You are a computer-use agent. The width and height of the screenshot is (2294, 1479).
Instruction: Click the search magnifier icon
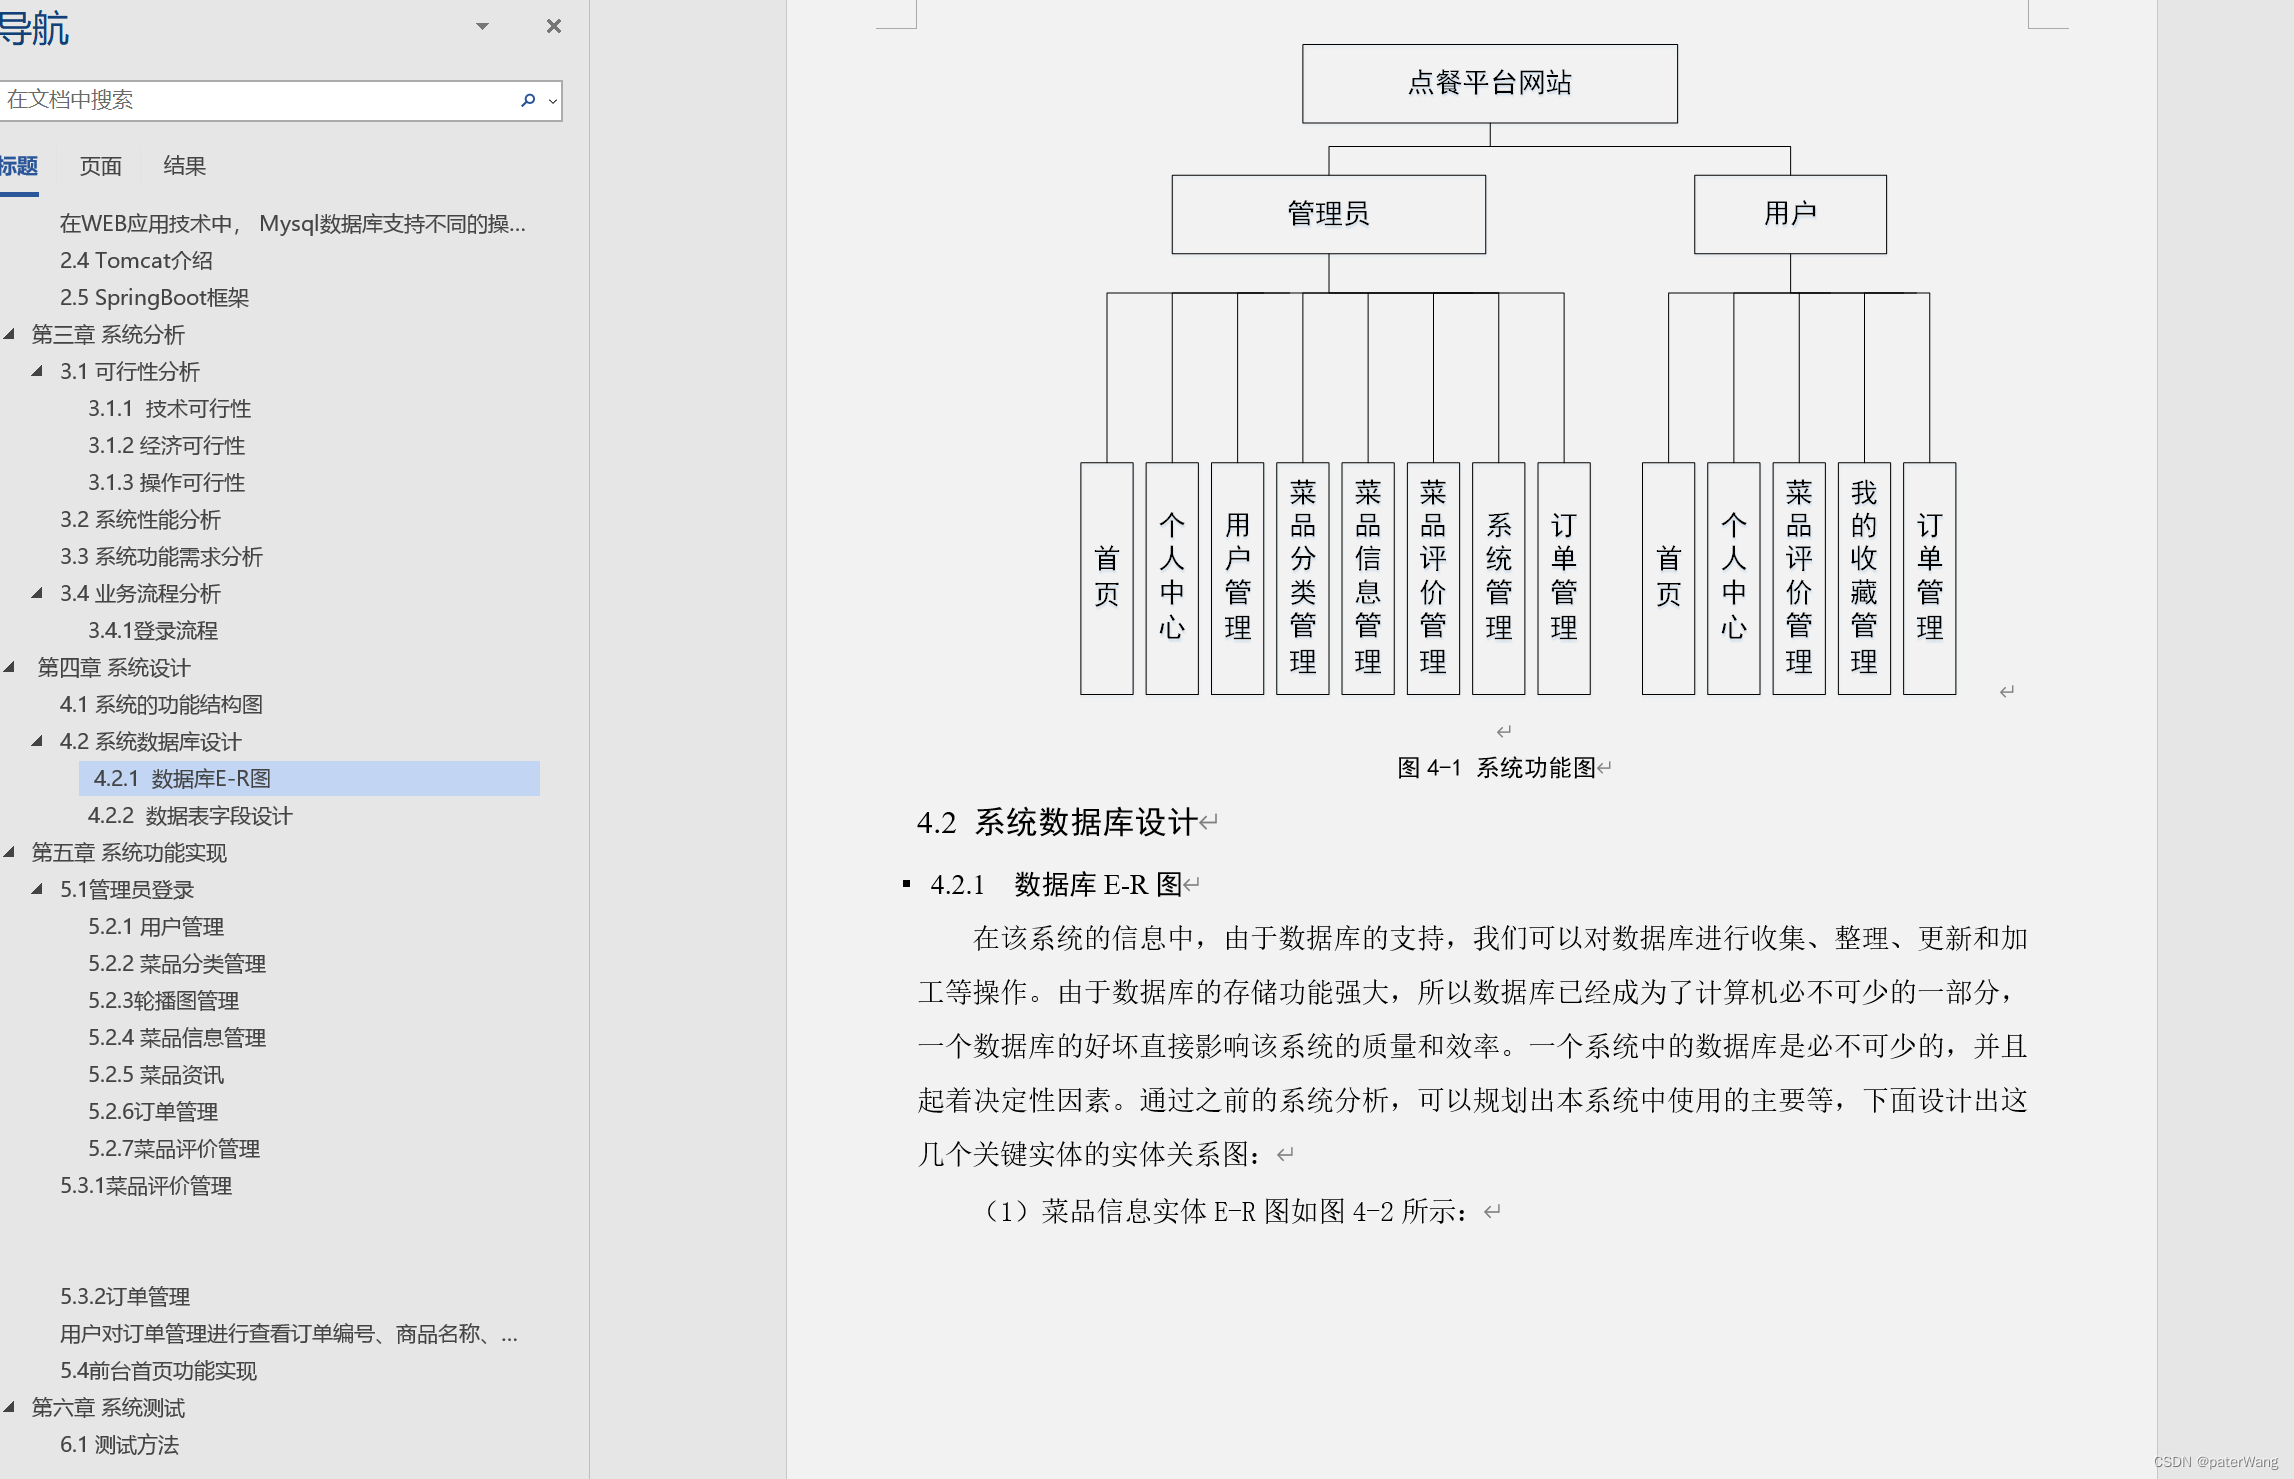click(528, 100)
